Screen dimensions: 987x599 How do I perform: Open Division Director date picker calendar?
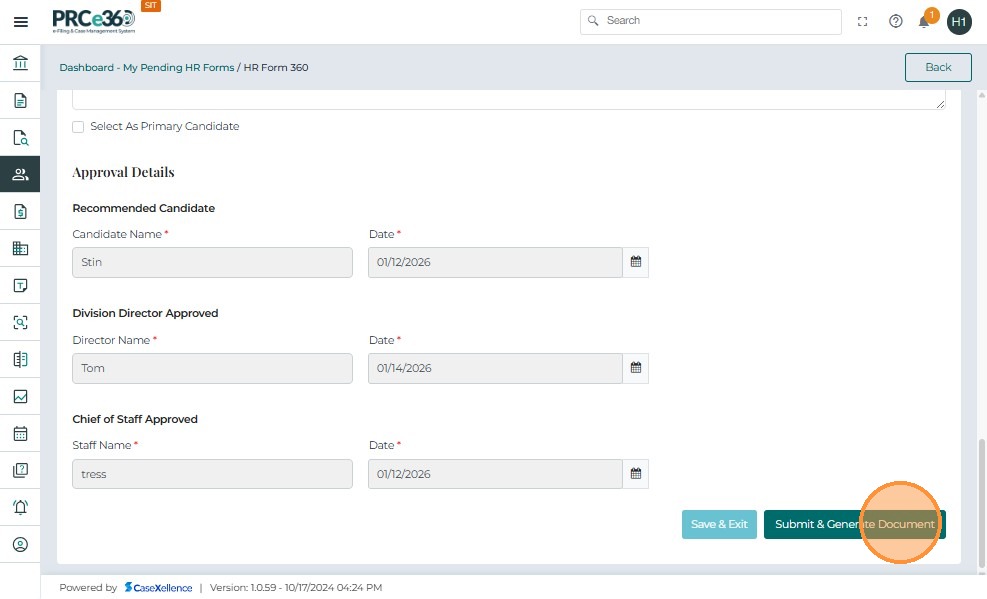coord(635,368)
